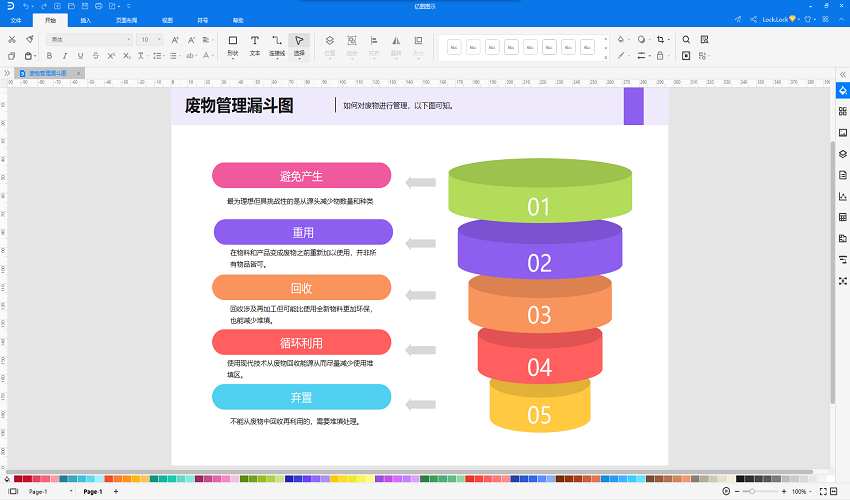Click the Undo arrow in the title bar
Image resolution: width=850 pixels, height=500 pixels.
coord(26,6)
